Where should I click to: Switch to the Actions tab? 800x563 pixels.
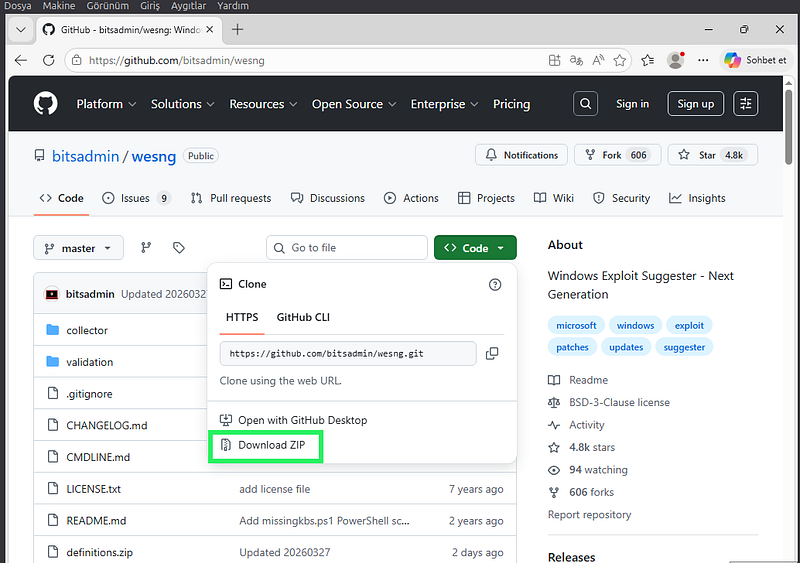(x=411, y=198)
